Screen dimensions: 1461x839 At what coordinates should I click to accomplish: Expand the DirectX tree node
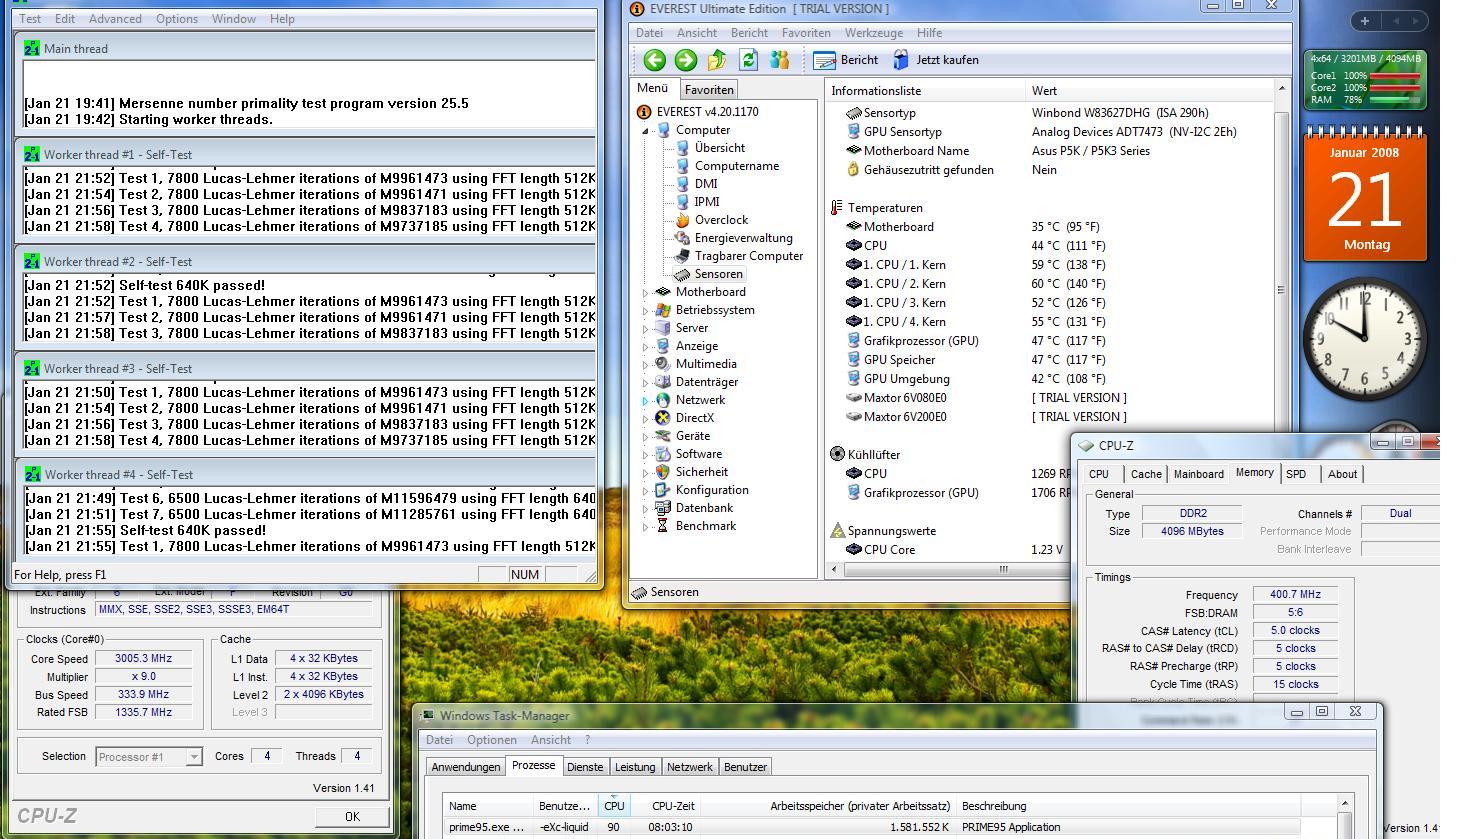tap(646, 418)
